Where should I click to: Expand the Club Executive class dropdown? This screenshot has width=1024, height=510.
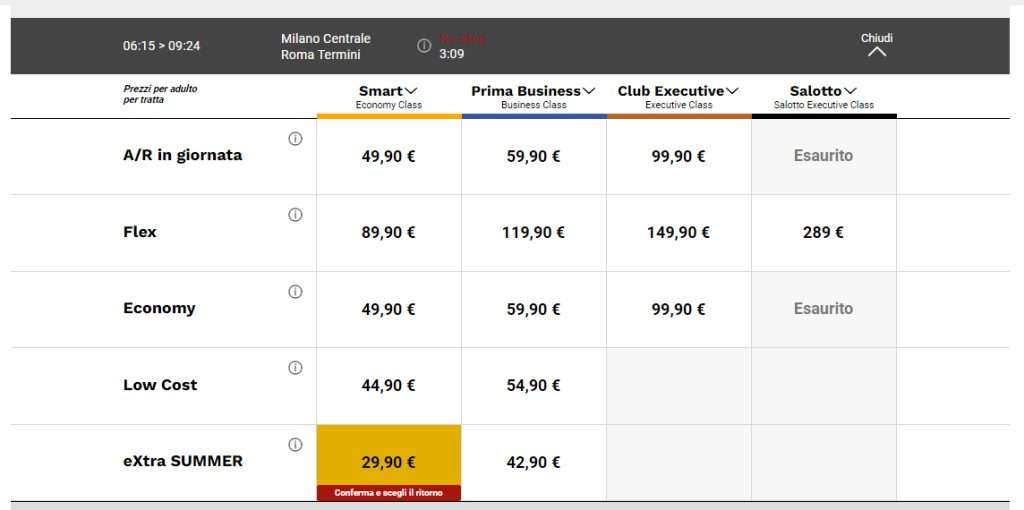[x=678, y=91]
